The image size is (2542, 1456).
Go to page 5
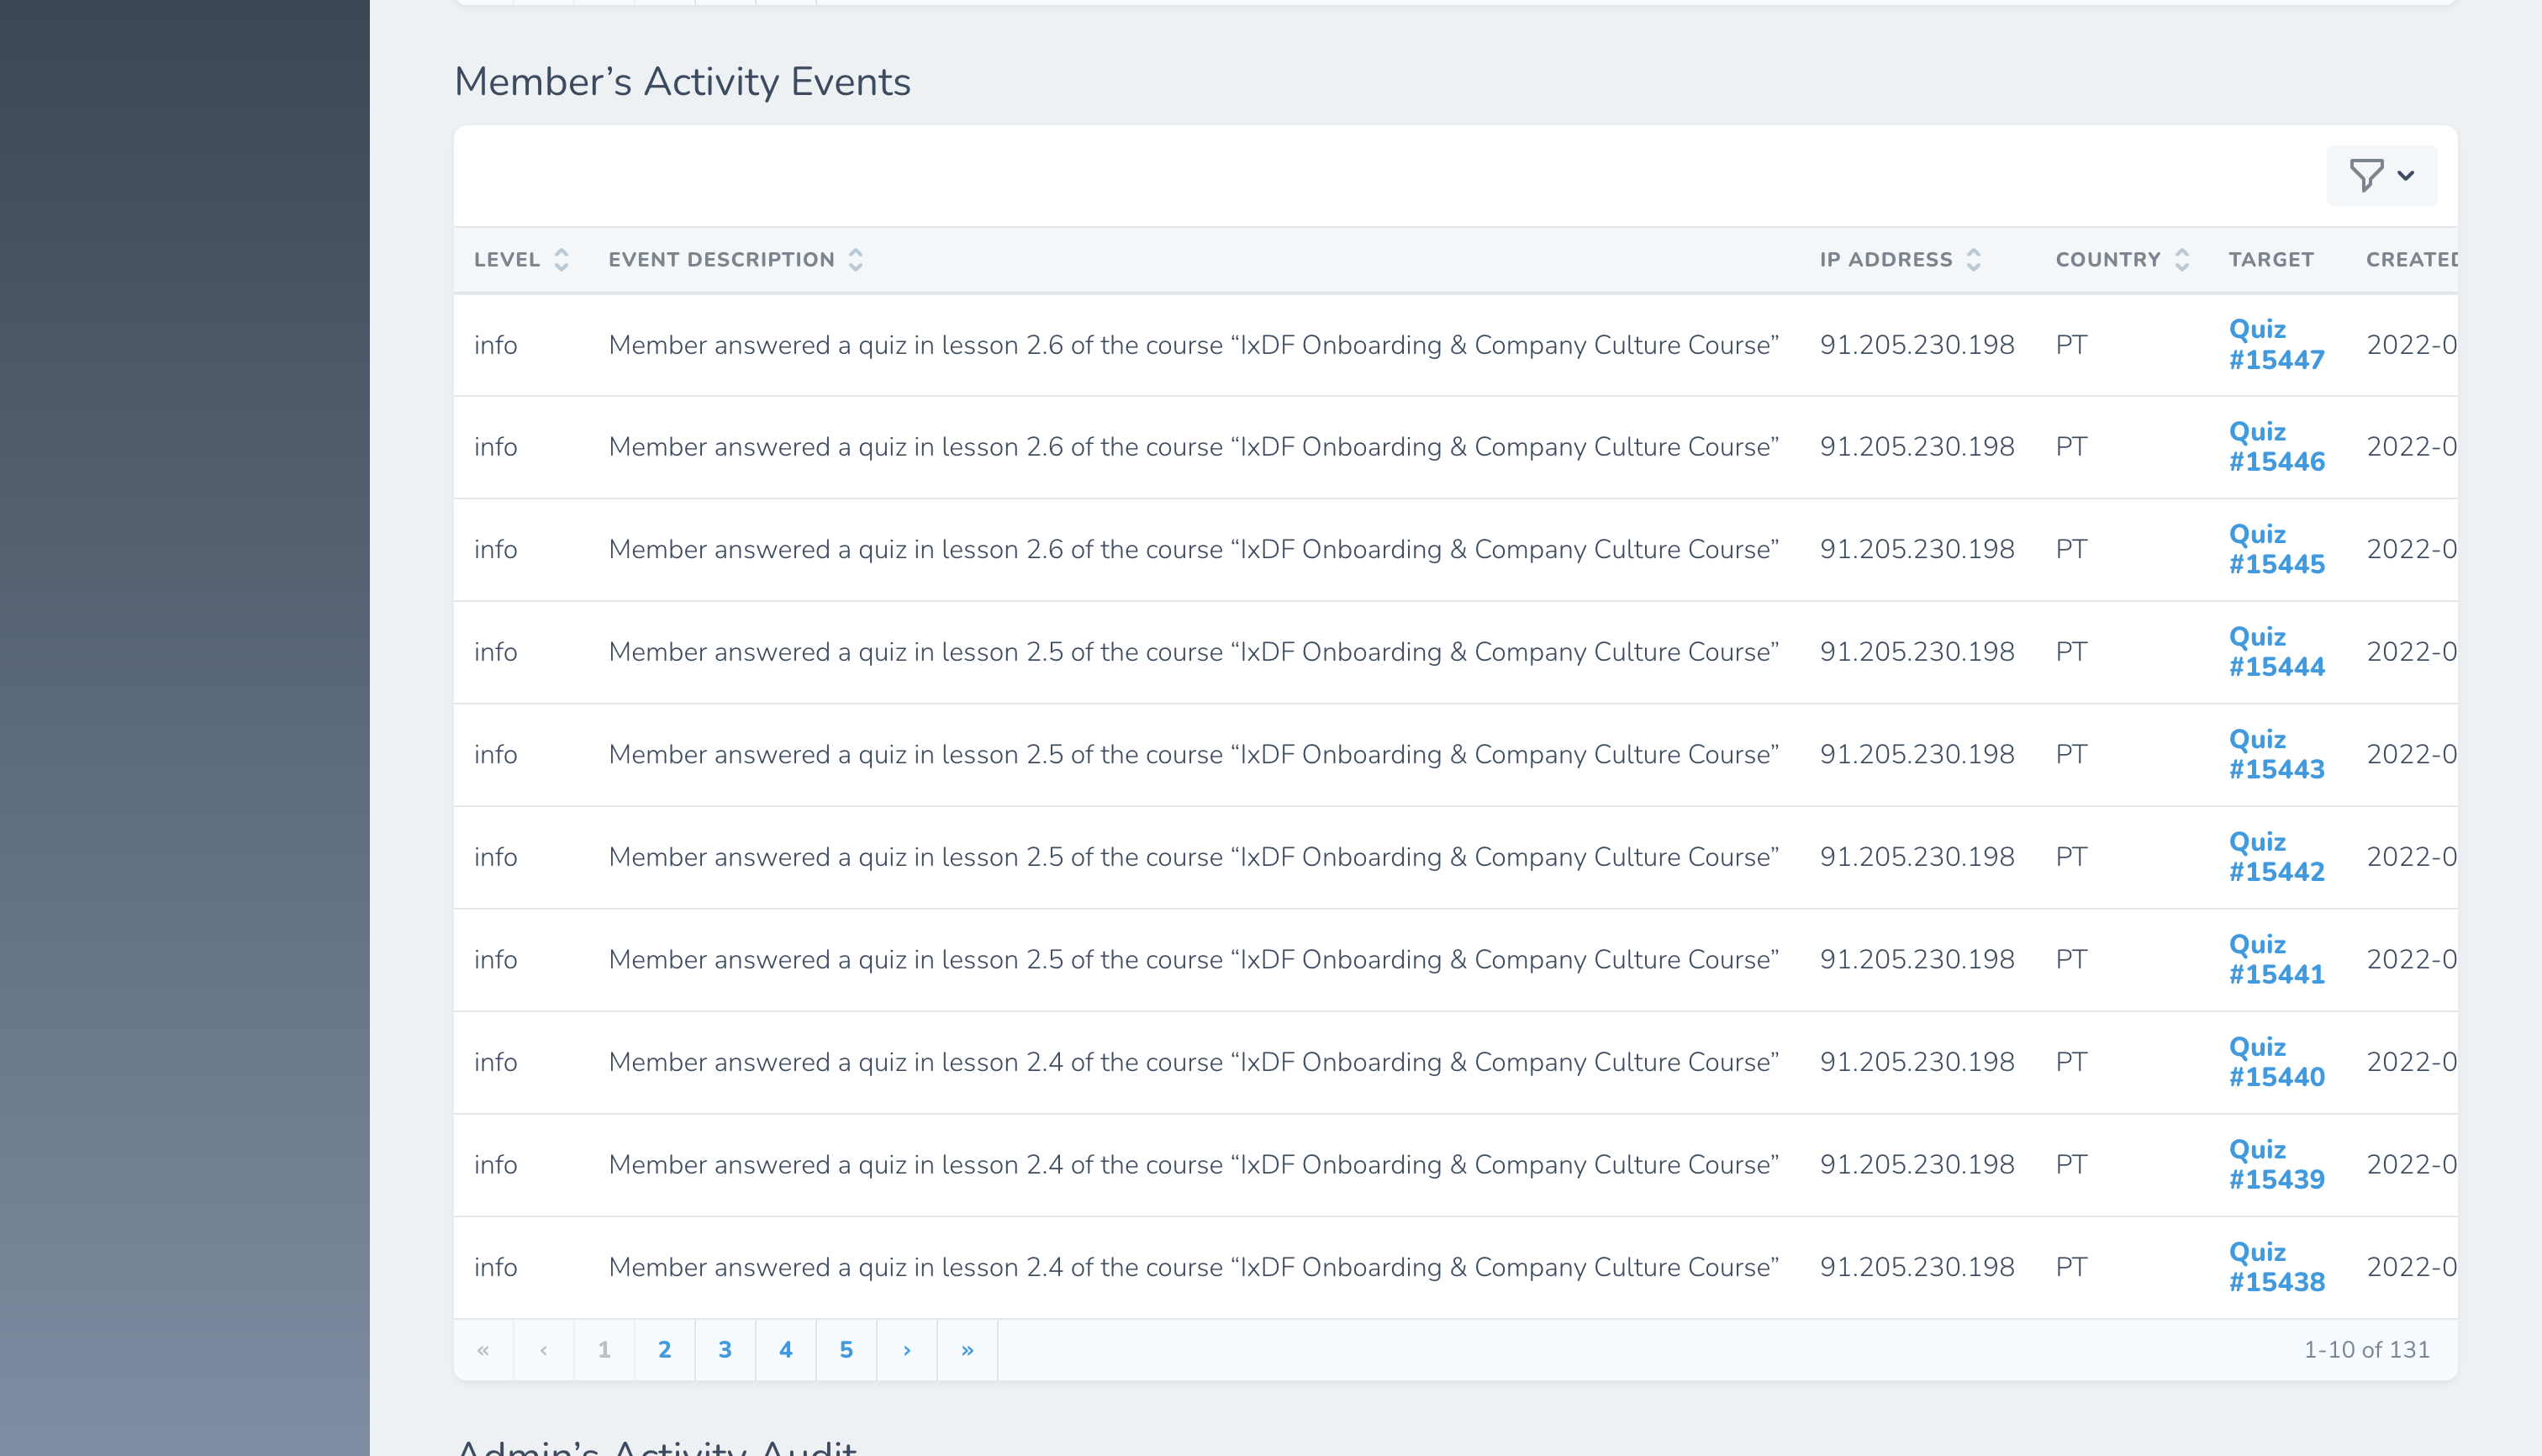click(x=846, y=1350)
